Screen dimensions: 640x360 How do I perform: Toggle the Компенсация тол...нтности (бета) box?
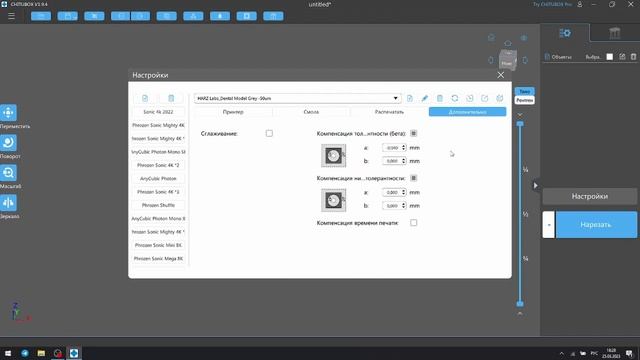pyautogui.click(x=413, y=133)
